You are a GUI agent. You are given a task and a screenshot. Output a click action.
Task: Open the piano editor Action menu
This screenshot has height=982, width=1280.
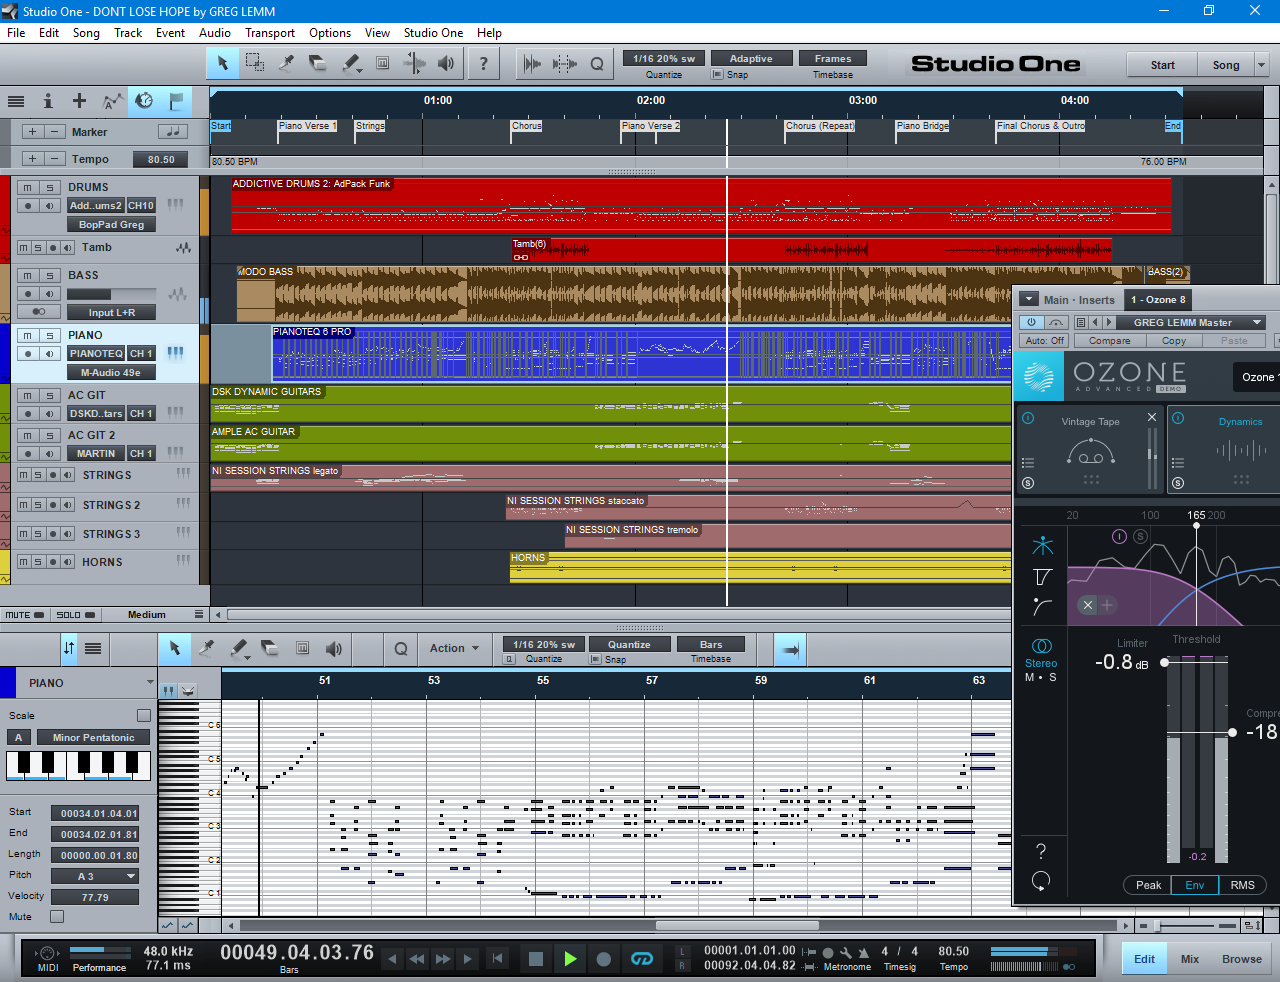tap(454, 649)
